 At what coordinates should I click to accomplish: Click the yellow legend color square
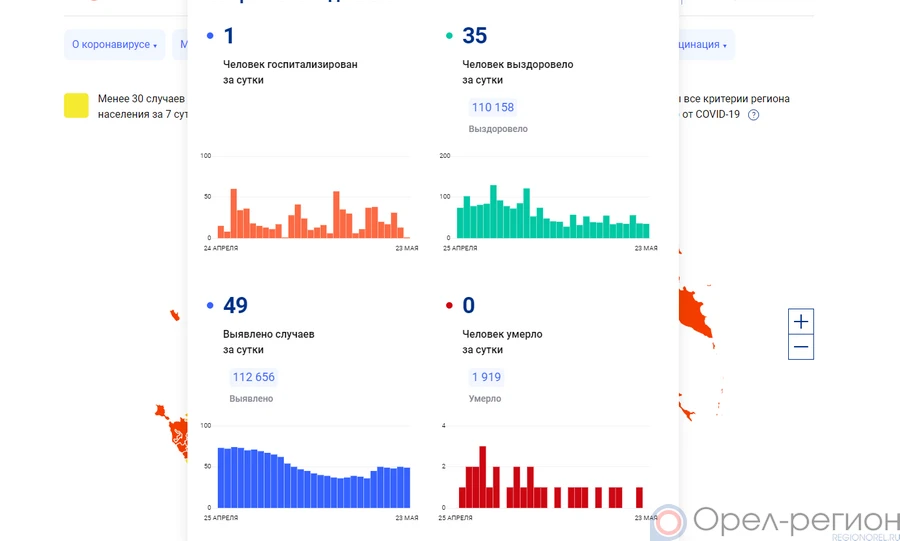coord(77,106)
